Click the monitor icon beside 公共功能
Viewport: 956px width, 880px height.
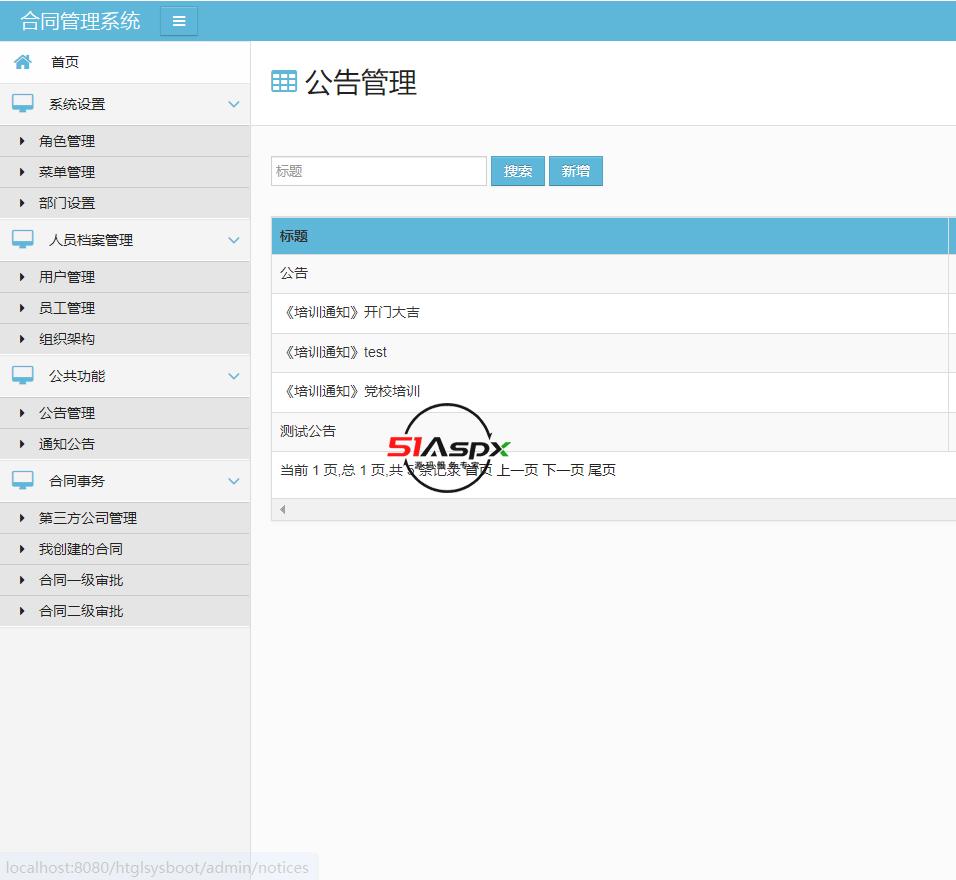(23, 376)
